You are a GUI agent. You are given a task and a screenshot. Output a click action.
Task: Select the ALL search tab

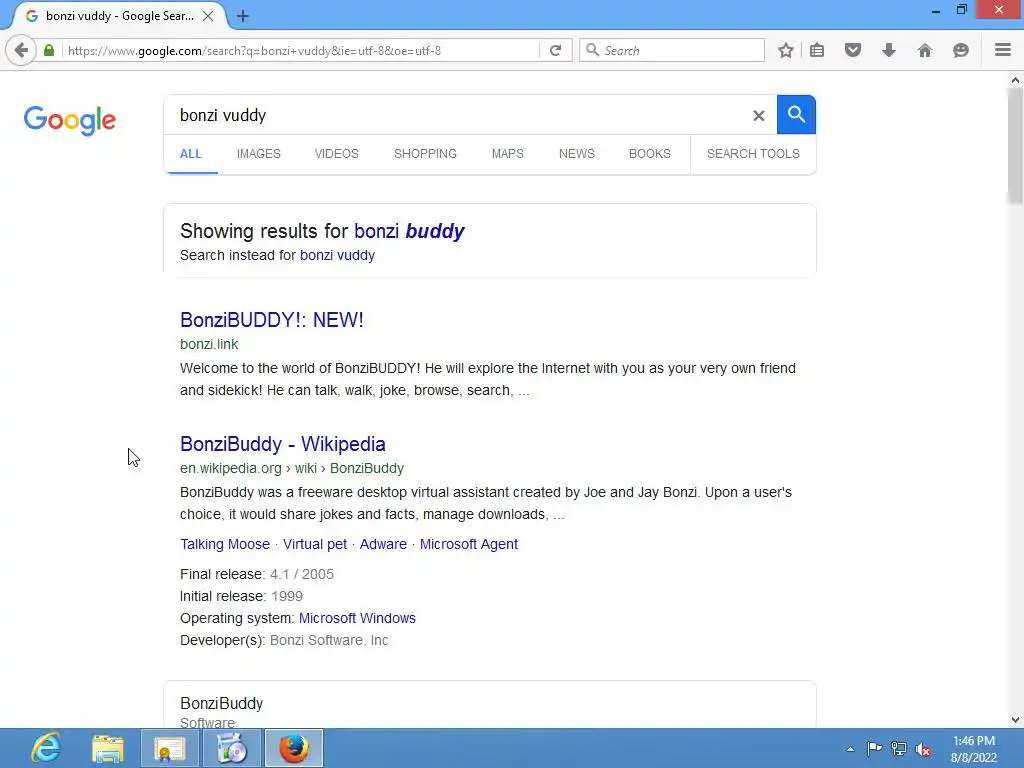[x=191, y=154]
